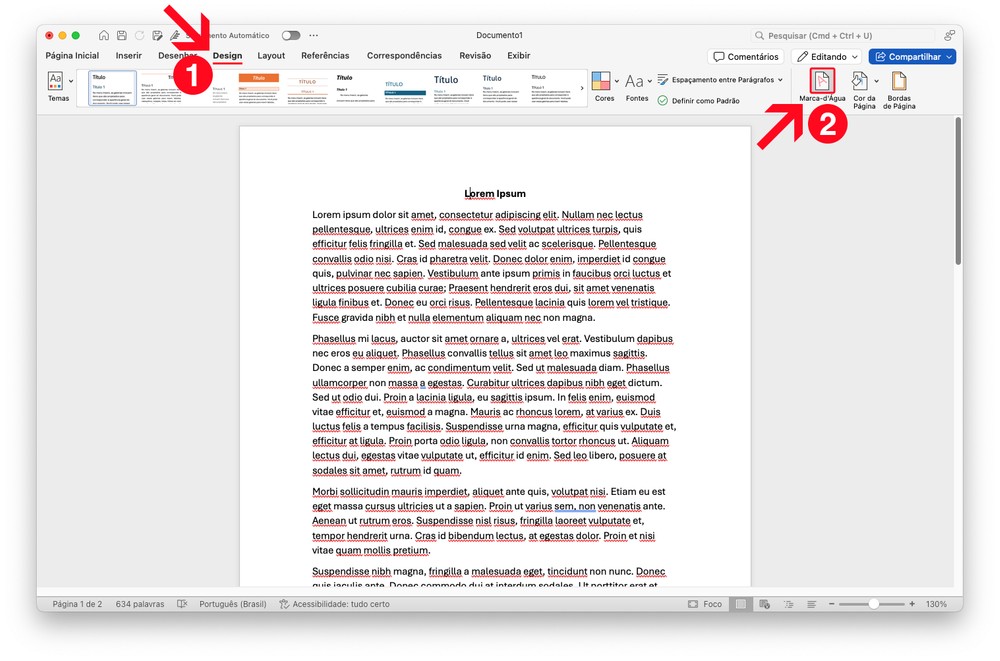Click the zoom in plus icon
1000x661 pixels.
912,604
